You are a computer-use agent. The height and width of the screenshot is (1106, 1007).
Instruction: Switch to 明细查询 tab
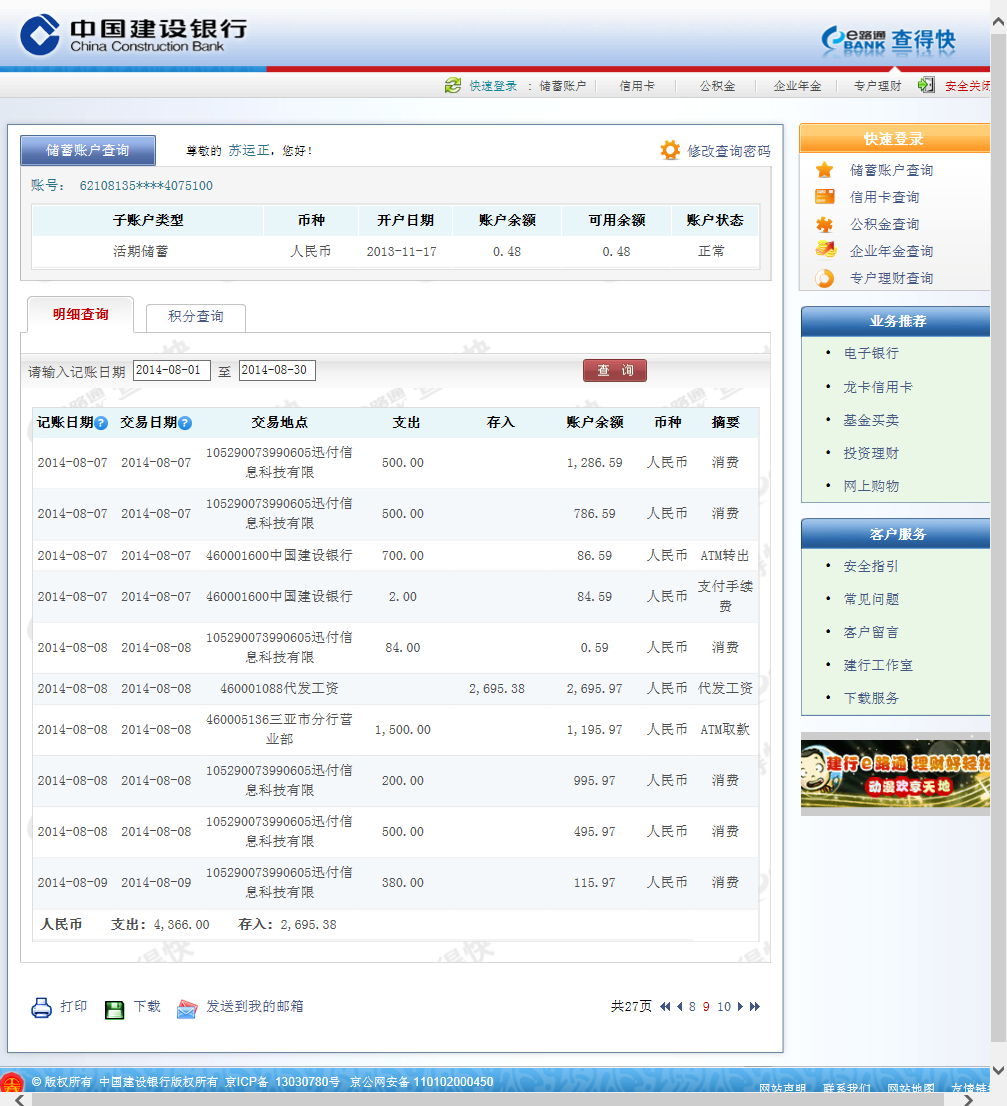(80, 315)
